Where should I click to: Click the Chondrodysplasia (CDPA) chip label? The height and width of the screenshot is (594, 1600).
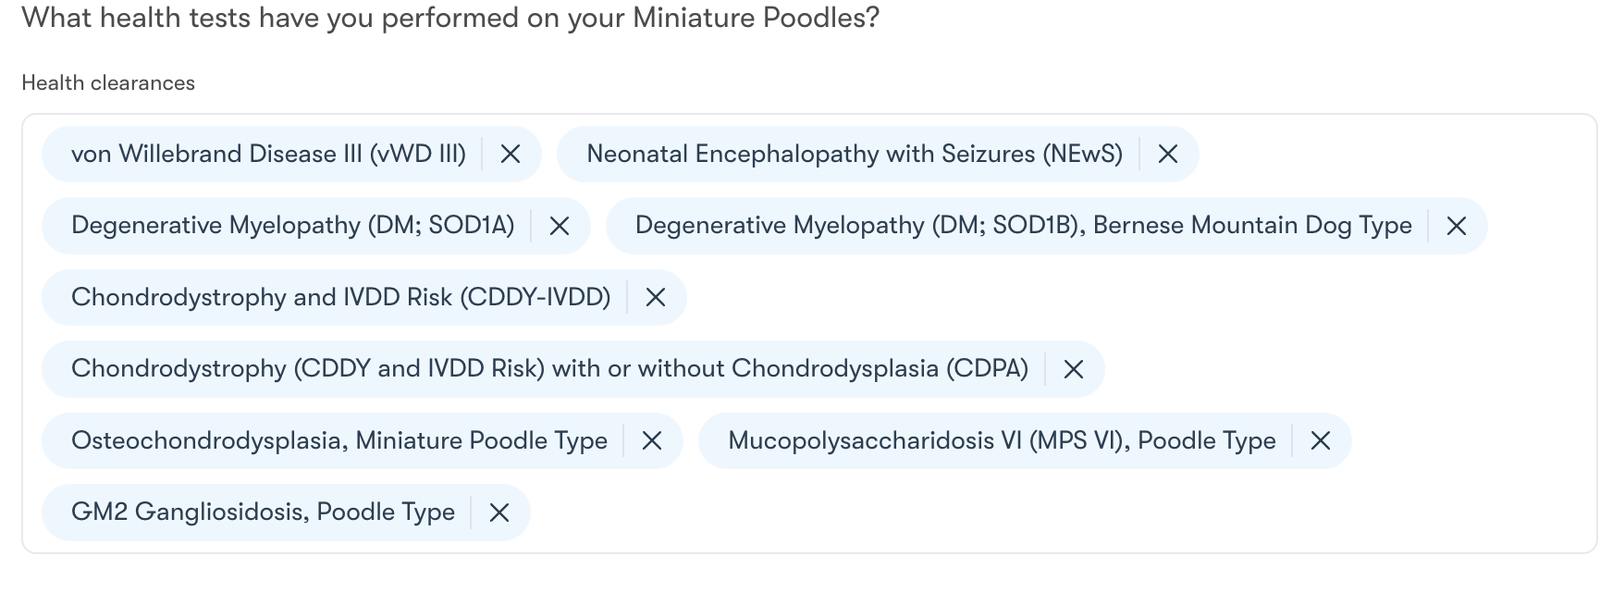549,369
